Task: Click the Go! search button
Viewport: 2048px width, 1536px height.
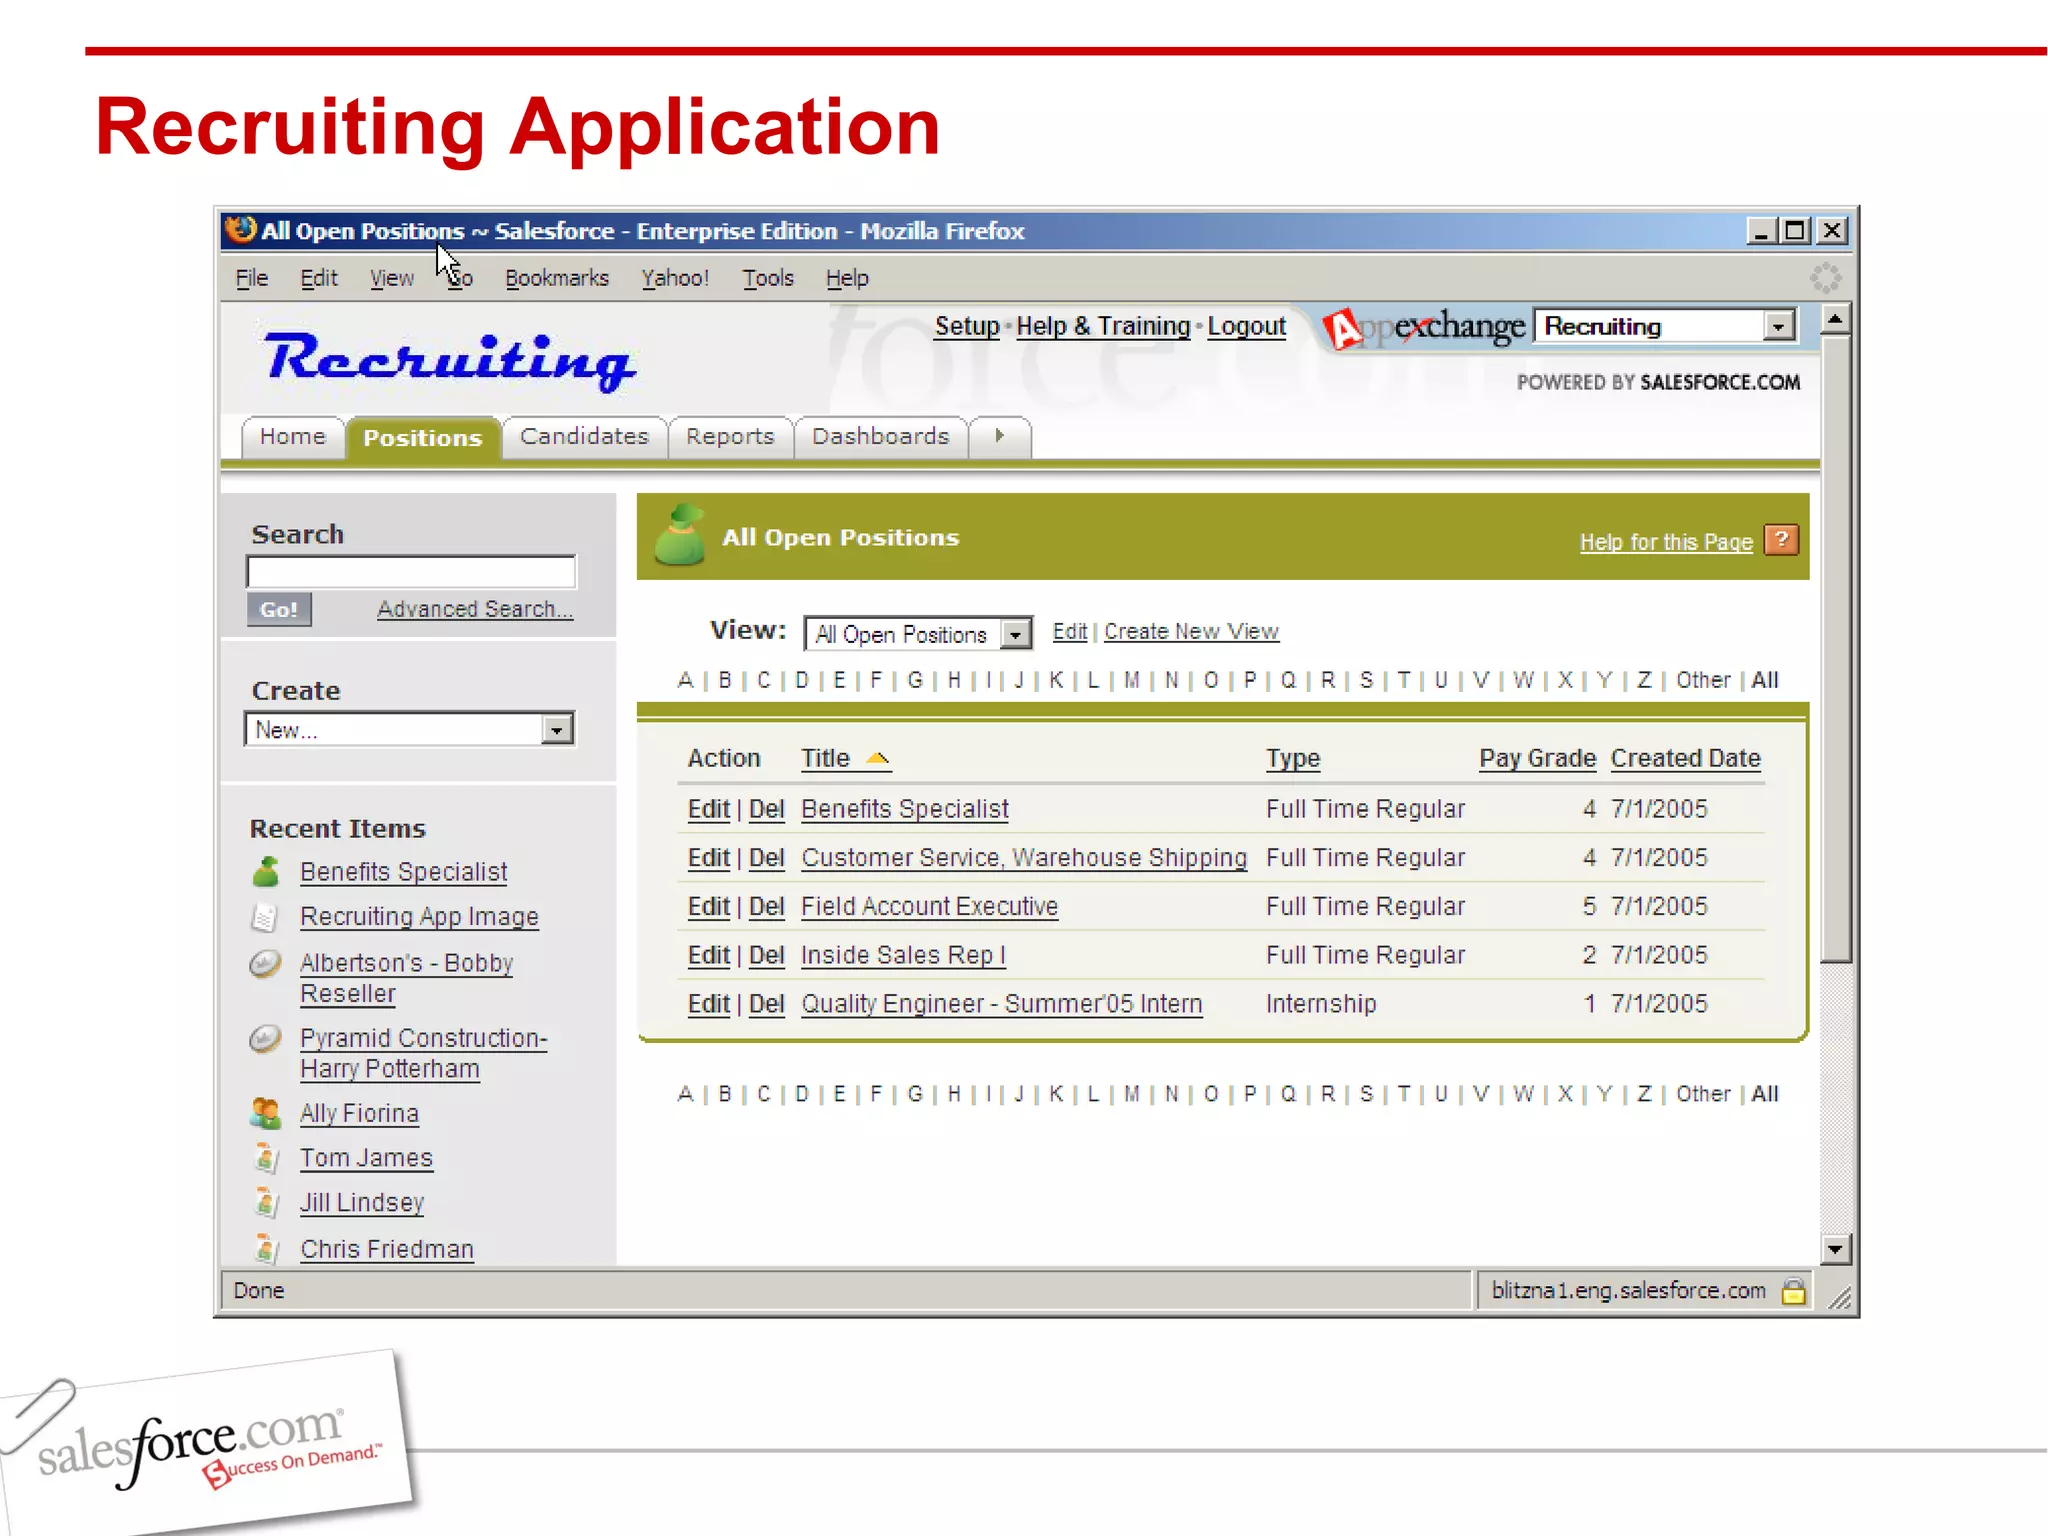Action: pos(279,609)
